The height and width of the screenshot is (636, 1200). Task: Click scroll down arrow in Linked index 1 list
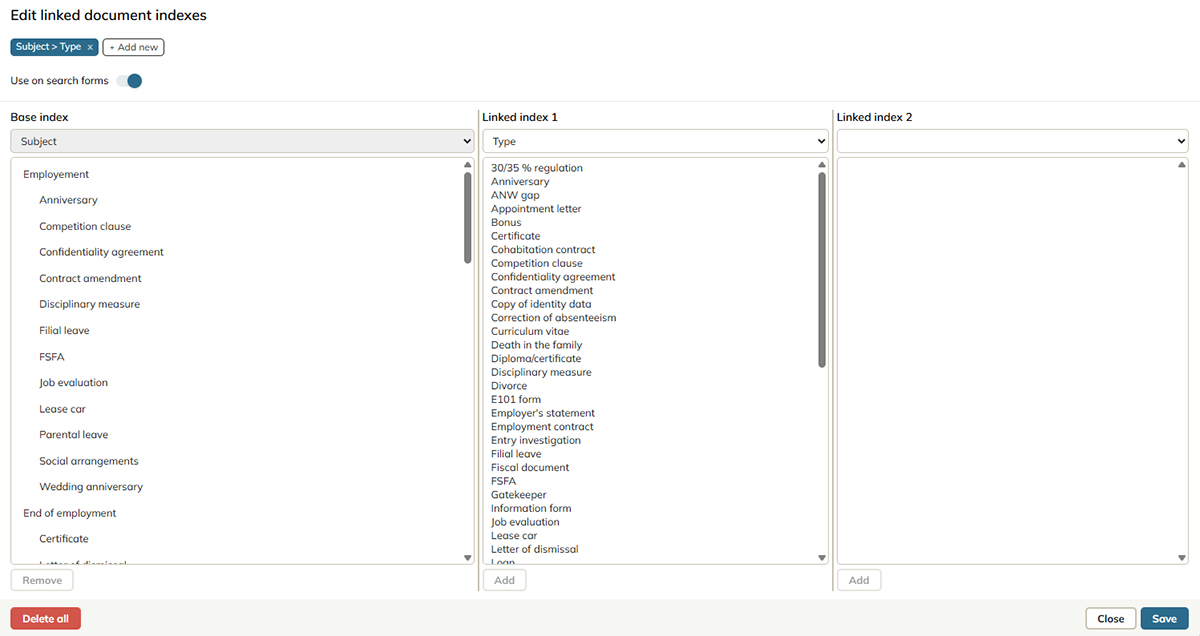[x=822, y=558]
